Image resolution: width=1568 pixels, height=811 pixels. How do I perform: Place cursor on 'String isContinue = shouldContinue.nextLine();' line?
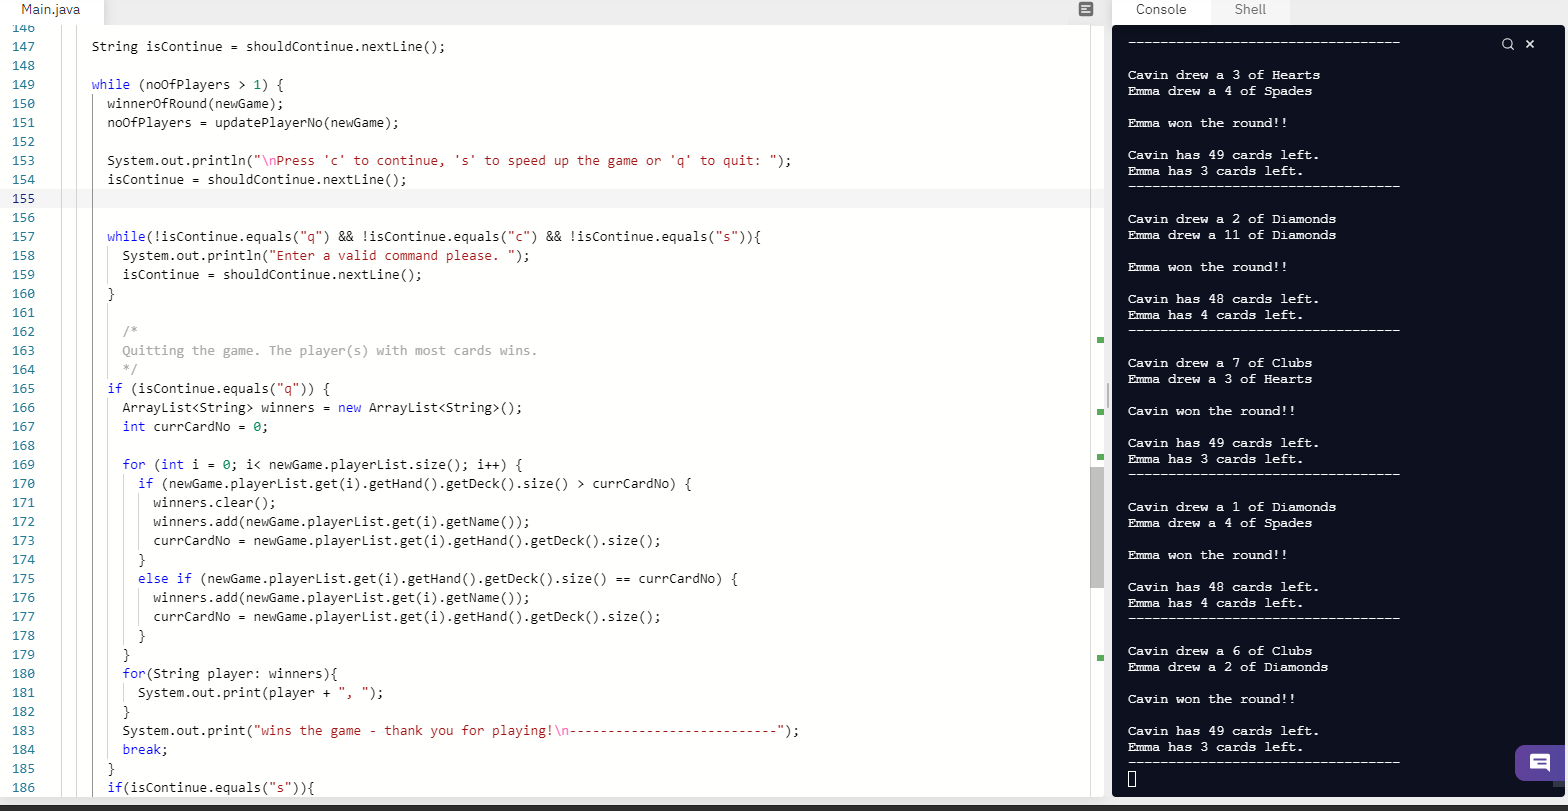click(x=267, y=47)
